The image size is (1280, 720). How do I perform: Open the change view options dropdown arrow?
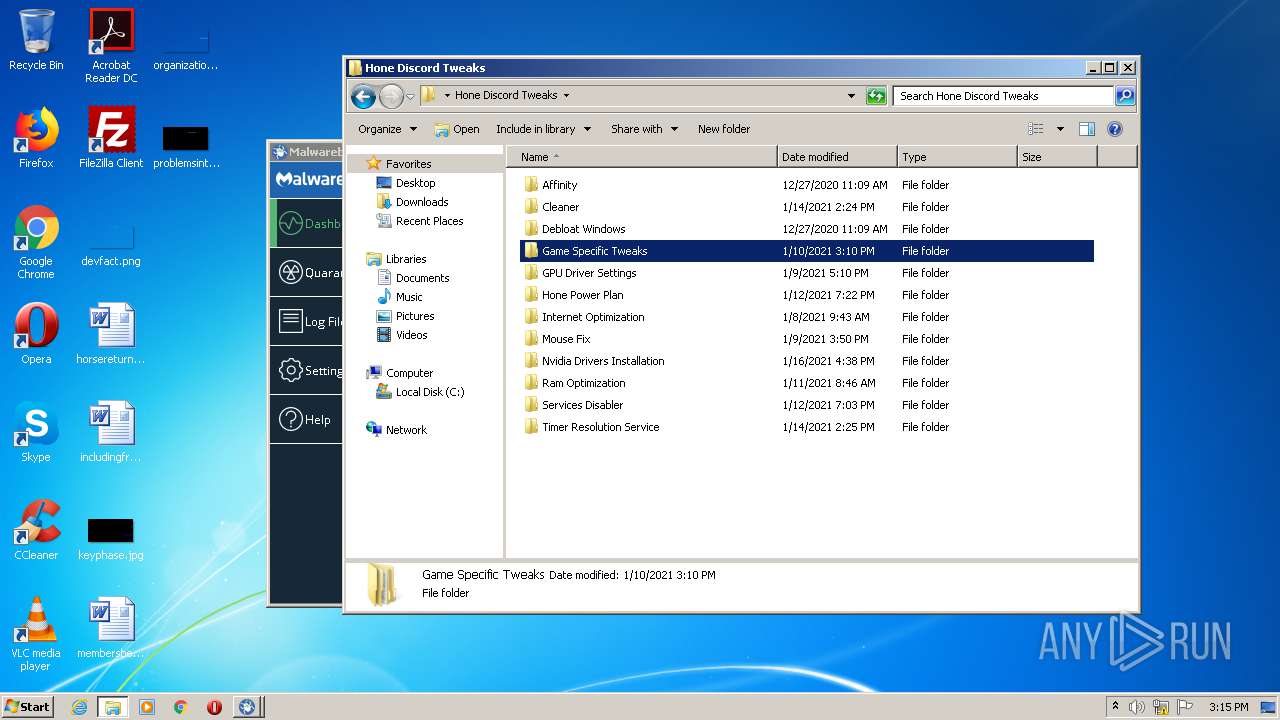click(1060, 129)
